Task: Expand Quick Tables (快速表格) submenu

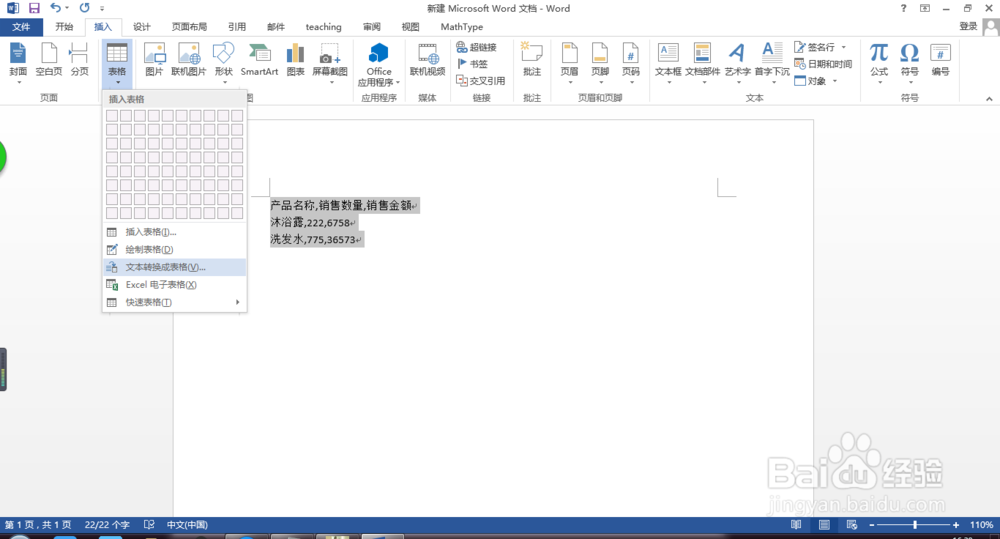Action: pos(175,302)
